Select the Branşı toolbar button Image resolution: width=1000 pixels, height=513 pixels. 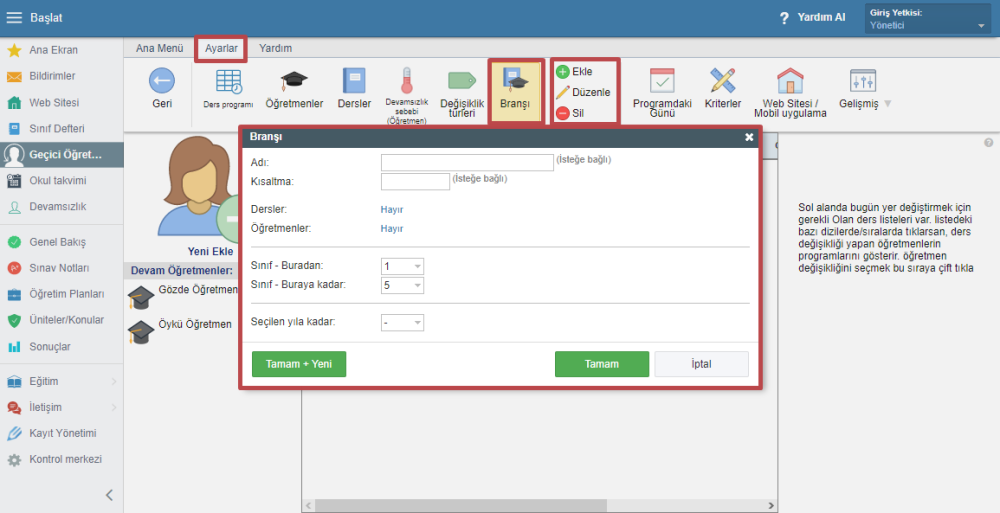point(515,91)
